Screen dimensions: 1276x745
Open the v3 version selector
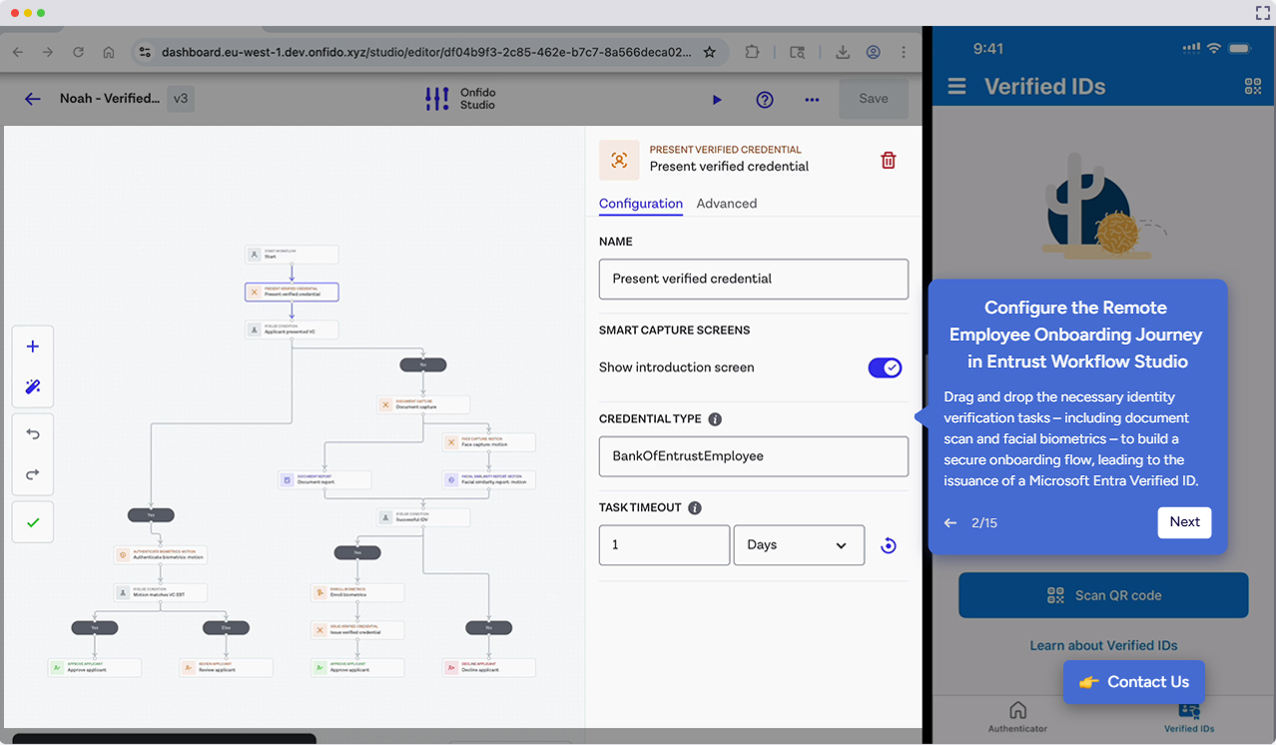(x=181, y=98)
